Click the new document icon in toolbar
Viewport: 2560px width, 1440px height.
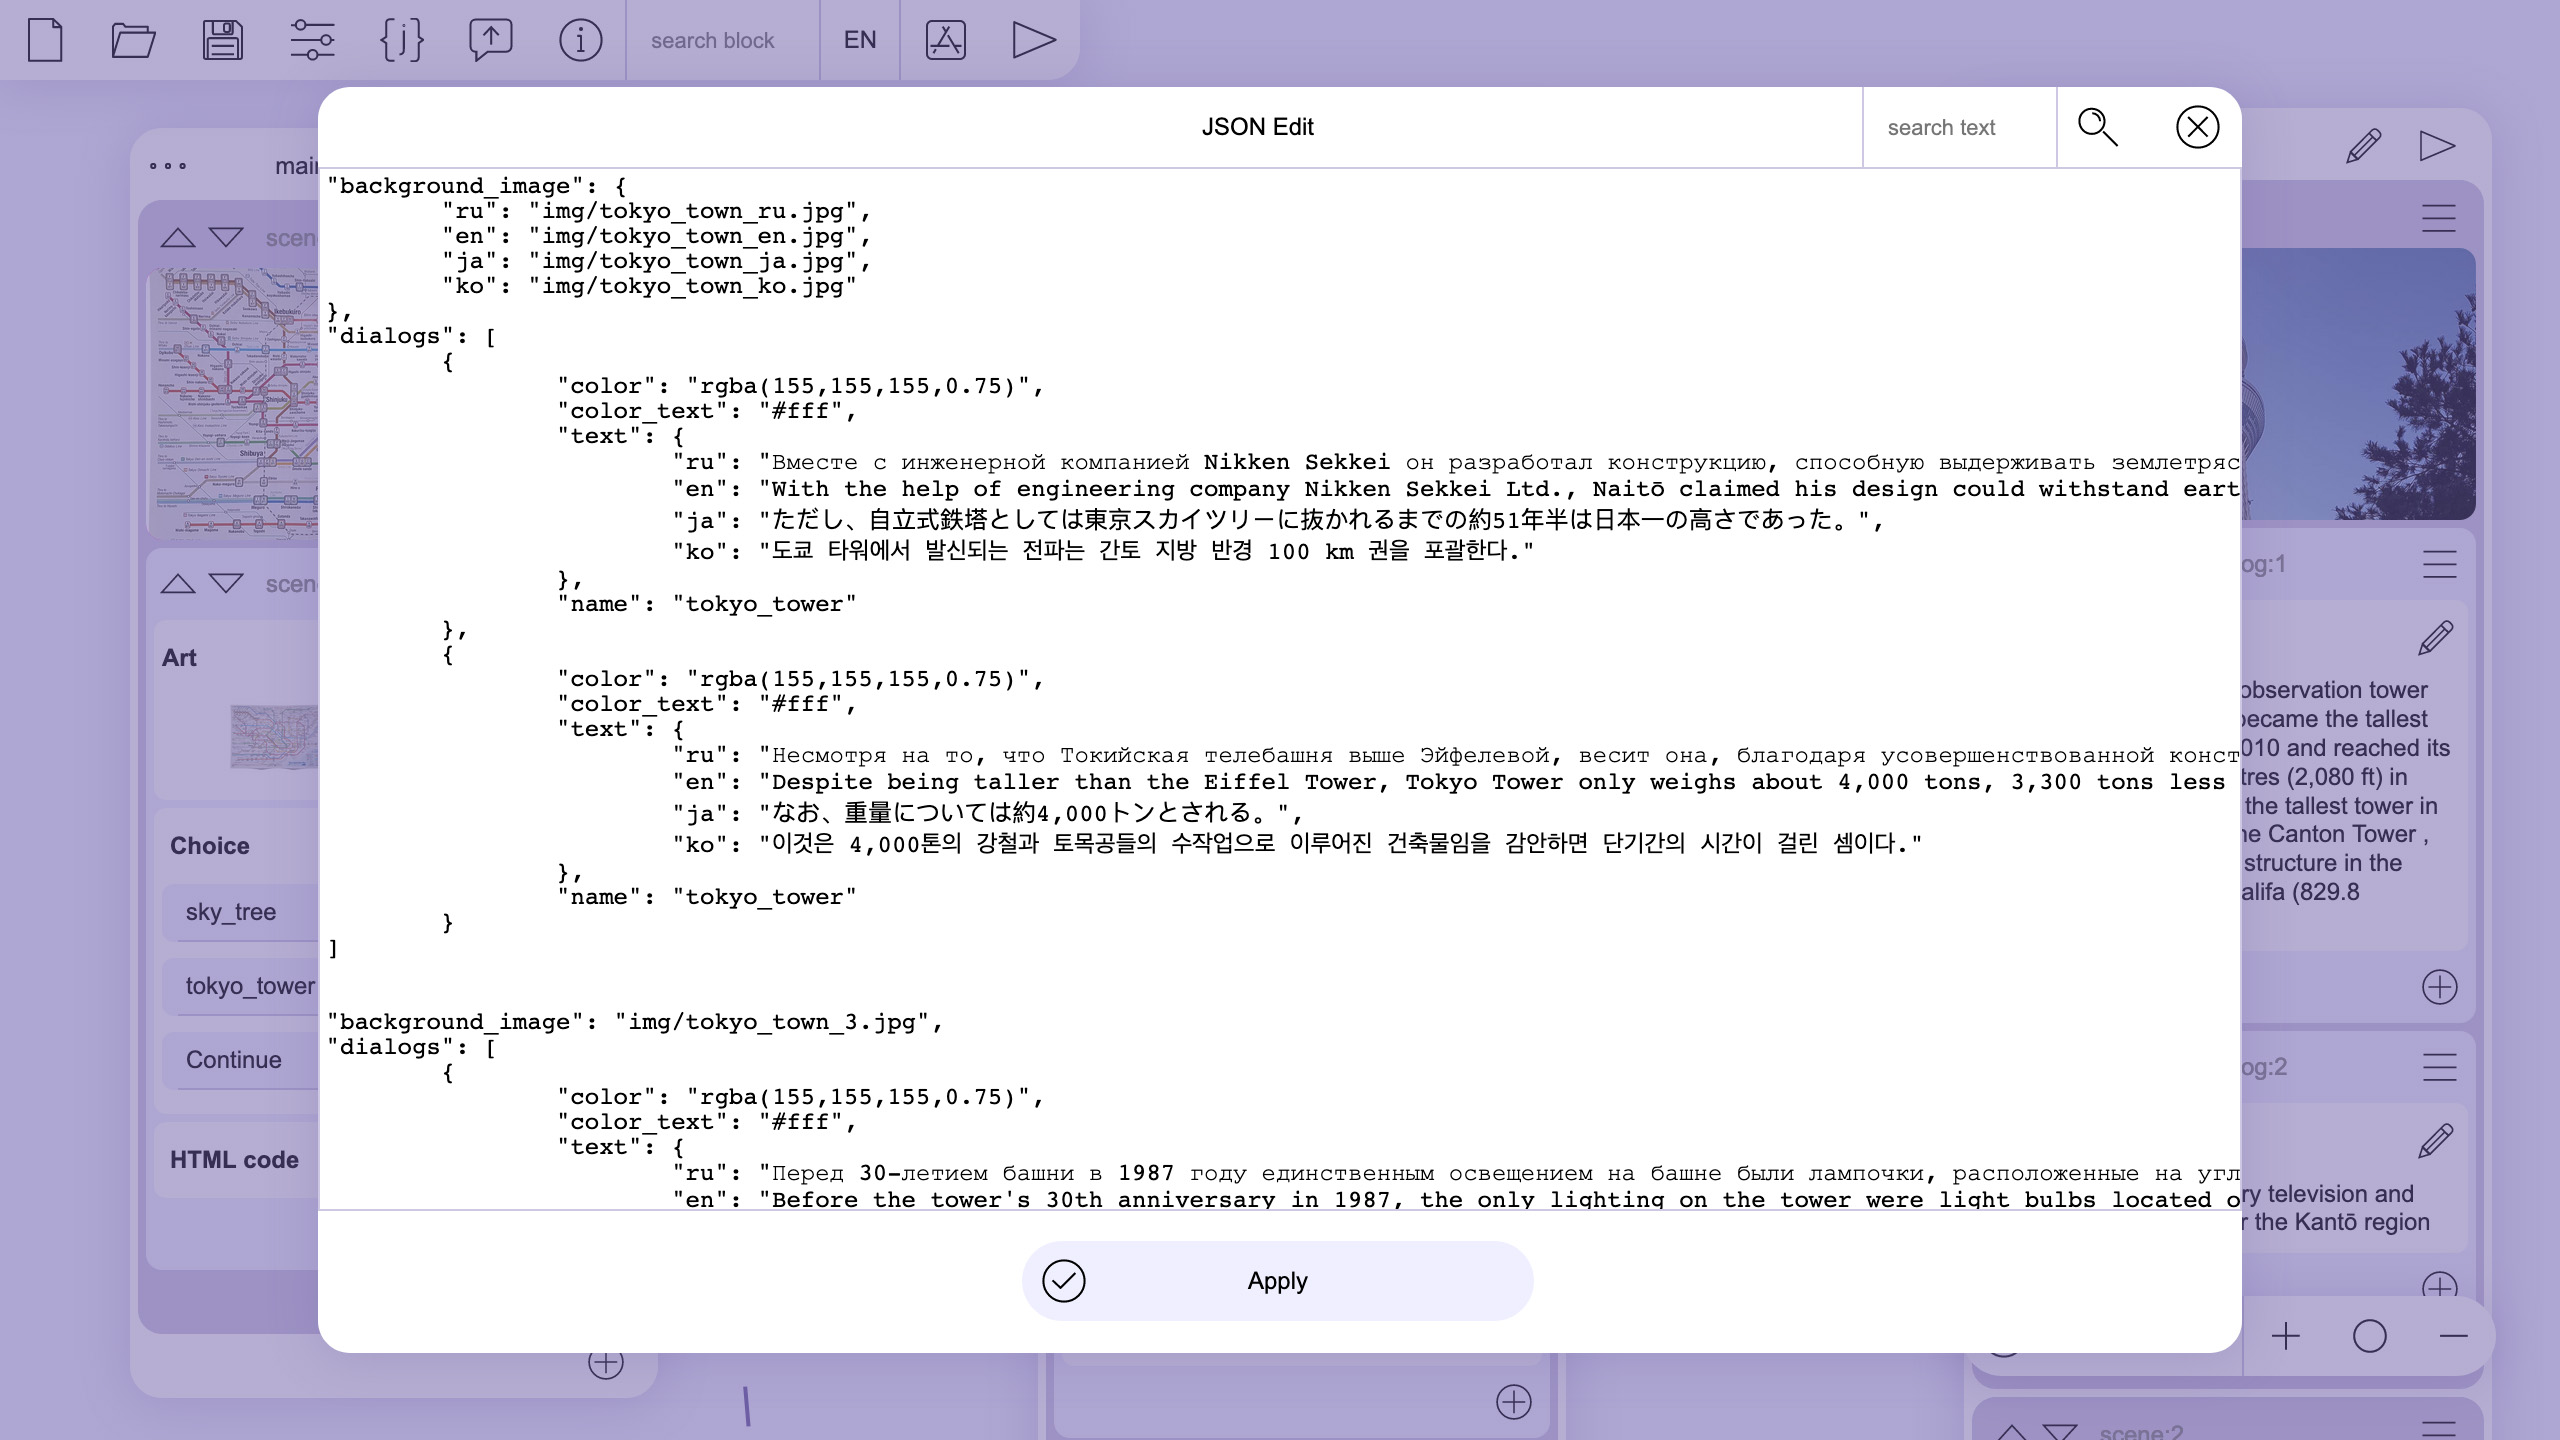44,39
